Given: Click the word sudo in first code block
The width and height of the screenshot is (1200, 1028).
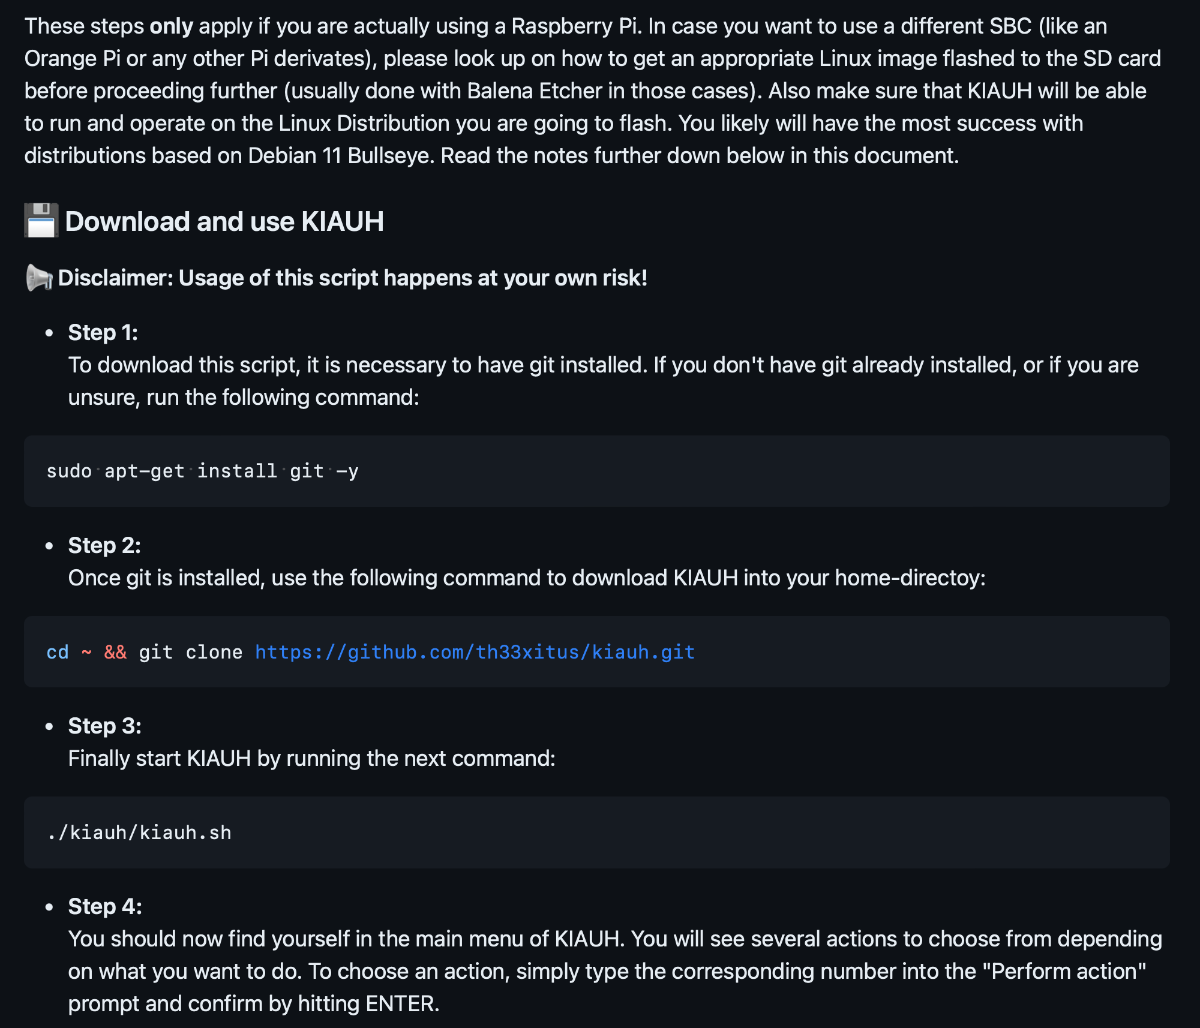Looking at the screenshot, I should tap(69, 471).
